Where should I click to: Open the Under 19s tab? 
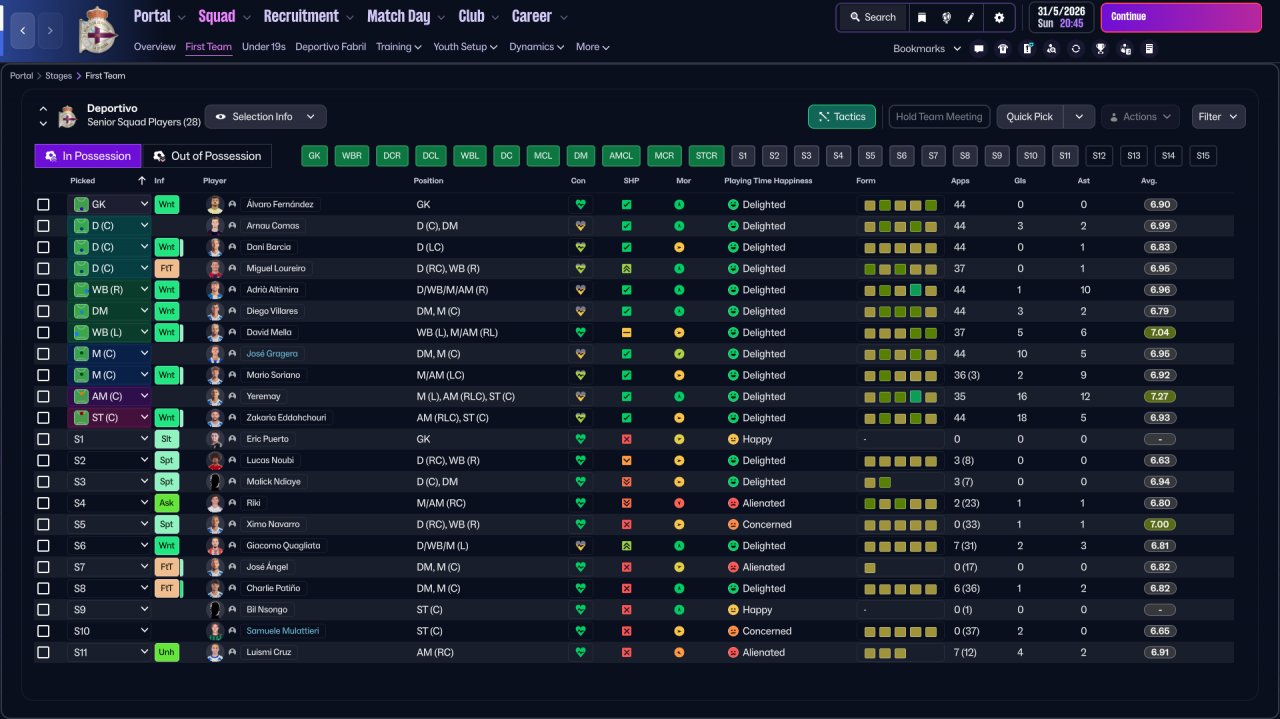coord(264,47)
